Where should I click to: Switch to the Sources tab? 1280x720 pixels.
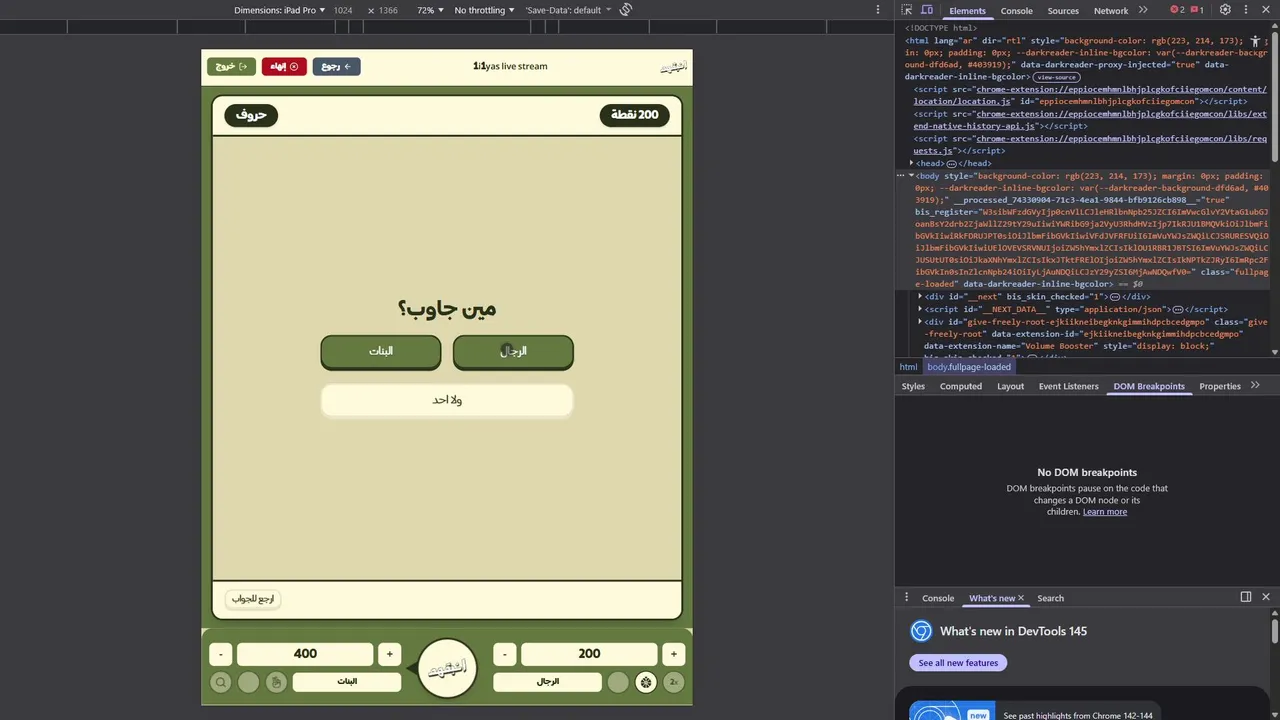[x=1063, y=10]
